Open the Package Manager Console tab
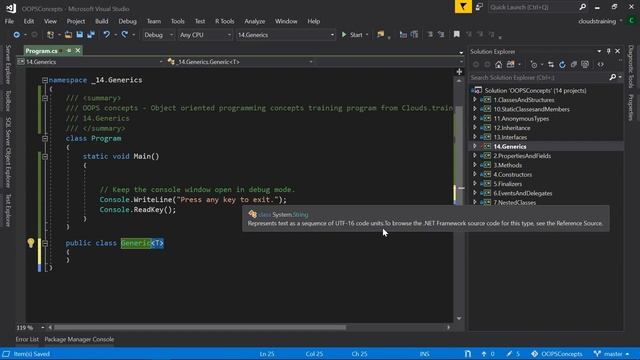The image size is (640, 360). tap(79, 339)
